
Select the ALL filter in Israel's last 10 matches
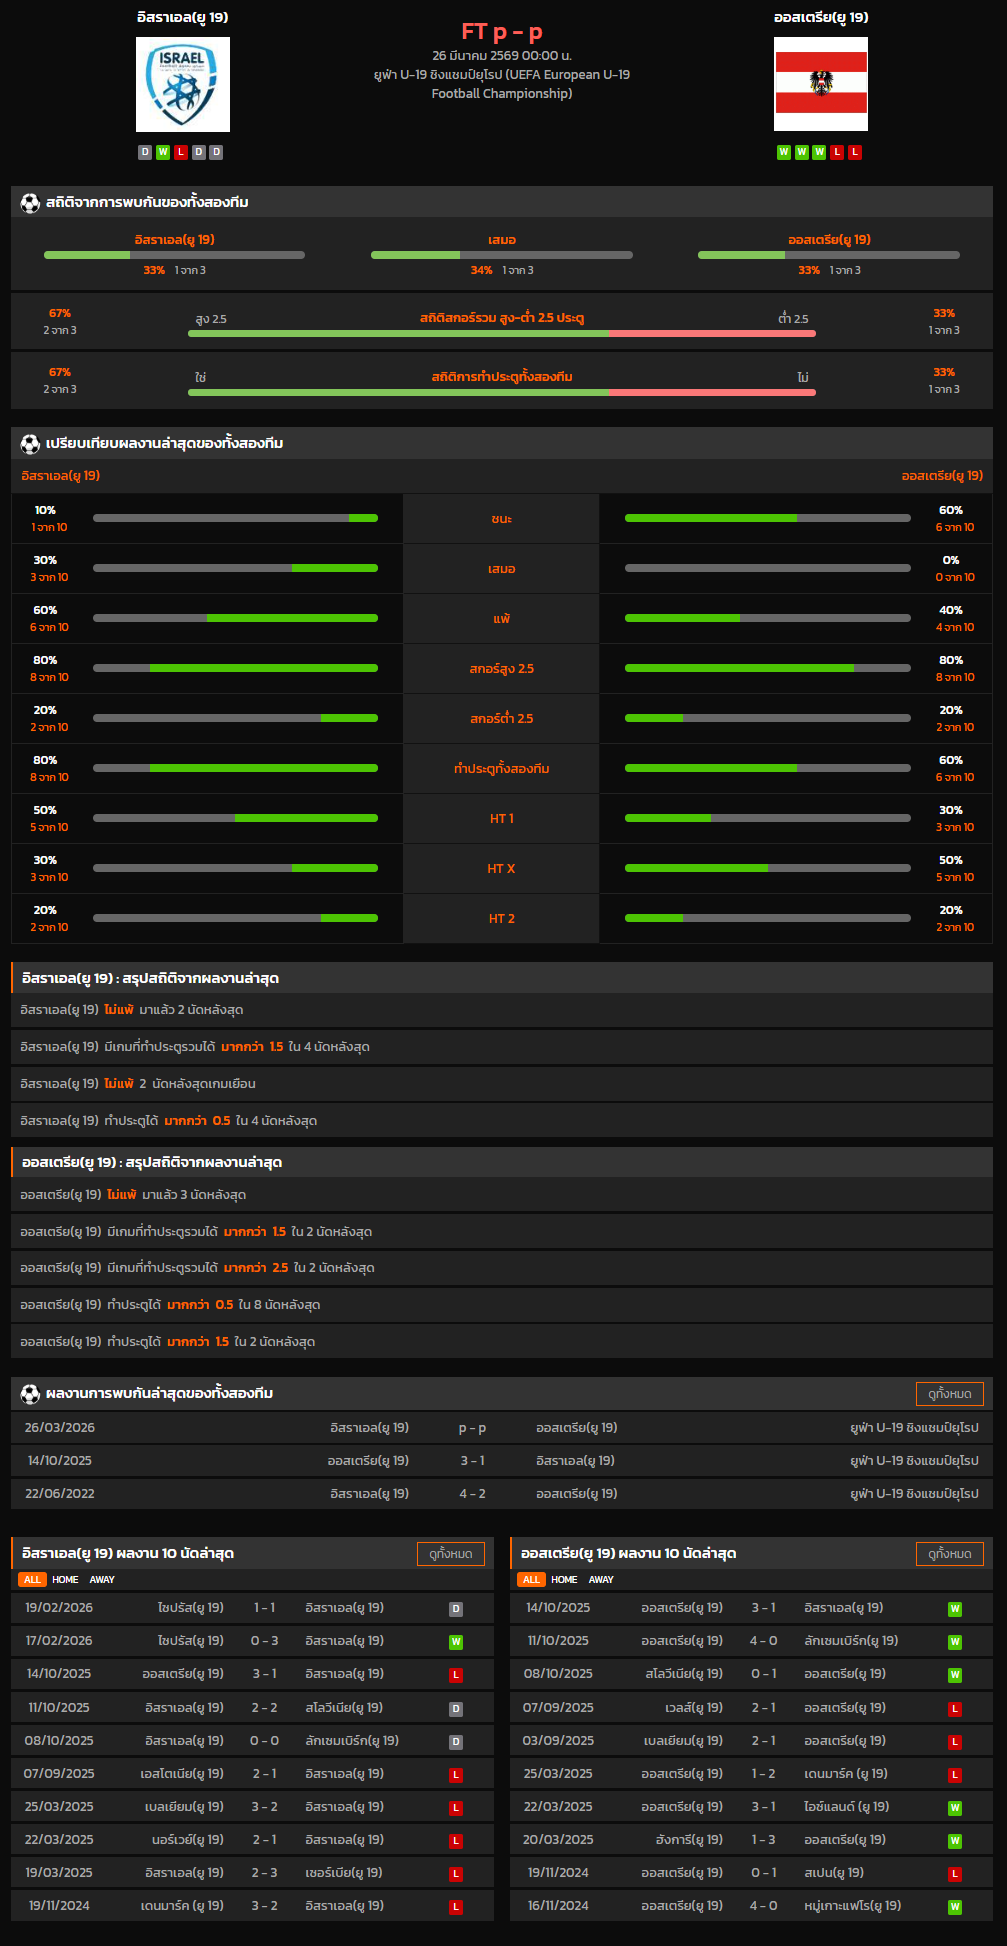point(32,1580)
